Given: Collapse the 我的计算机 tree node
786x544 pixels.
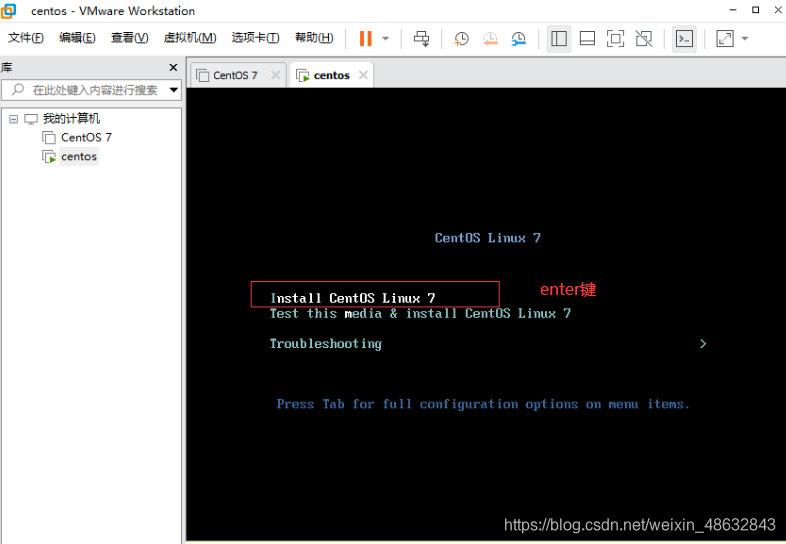Looking at the screenshot, I should [14, 119].
